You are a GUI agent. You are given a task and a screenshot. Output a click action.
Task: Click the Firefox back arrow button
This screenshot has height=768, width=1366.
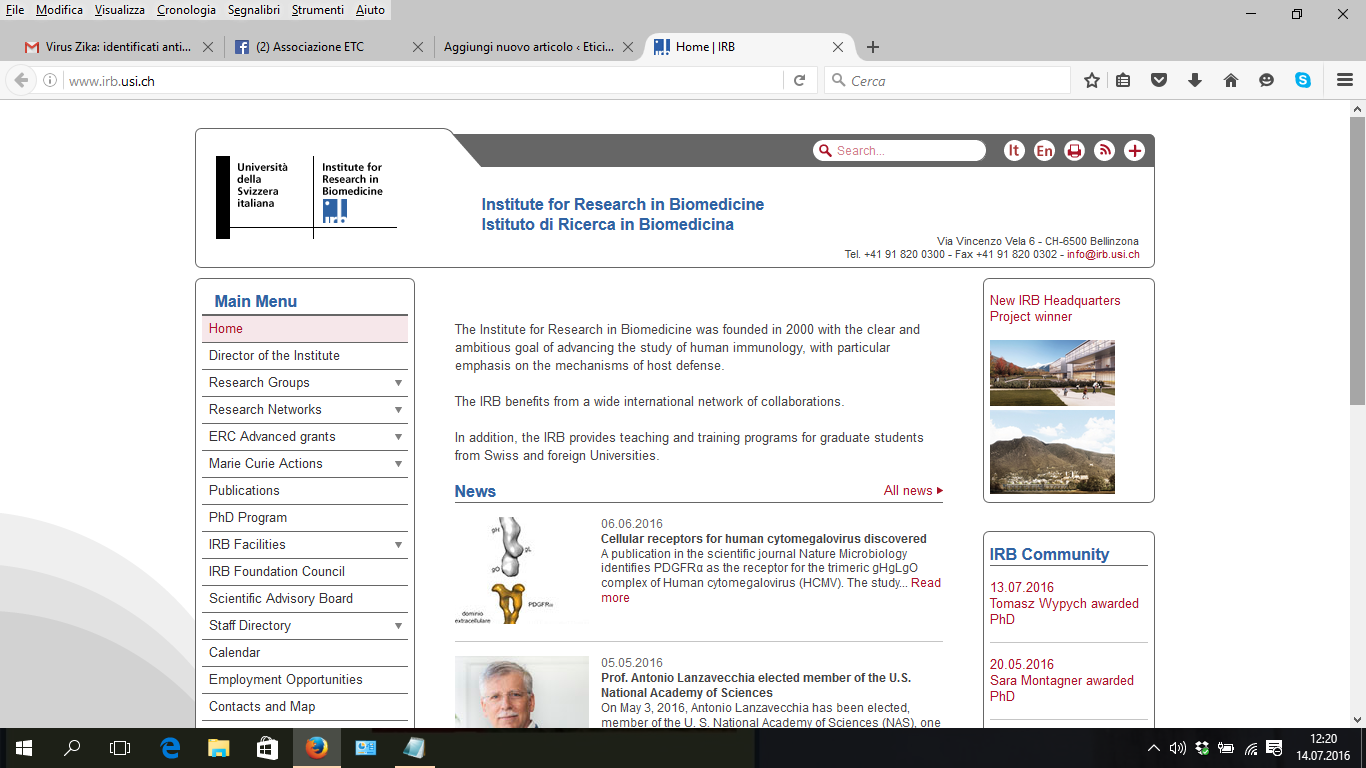tap(20, 81)
